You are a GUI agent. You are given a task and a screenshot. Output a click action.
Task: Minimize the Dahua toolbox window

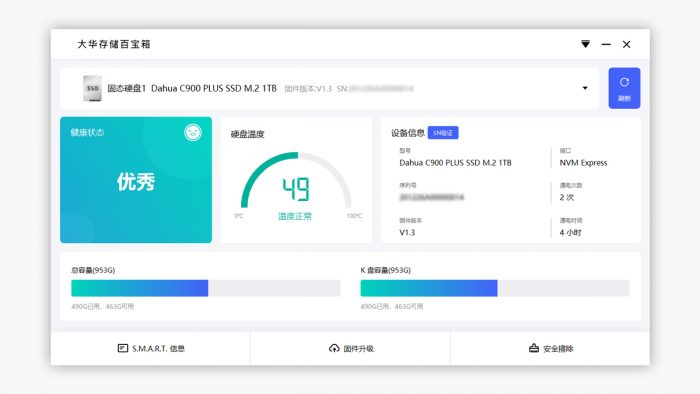606,44
